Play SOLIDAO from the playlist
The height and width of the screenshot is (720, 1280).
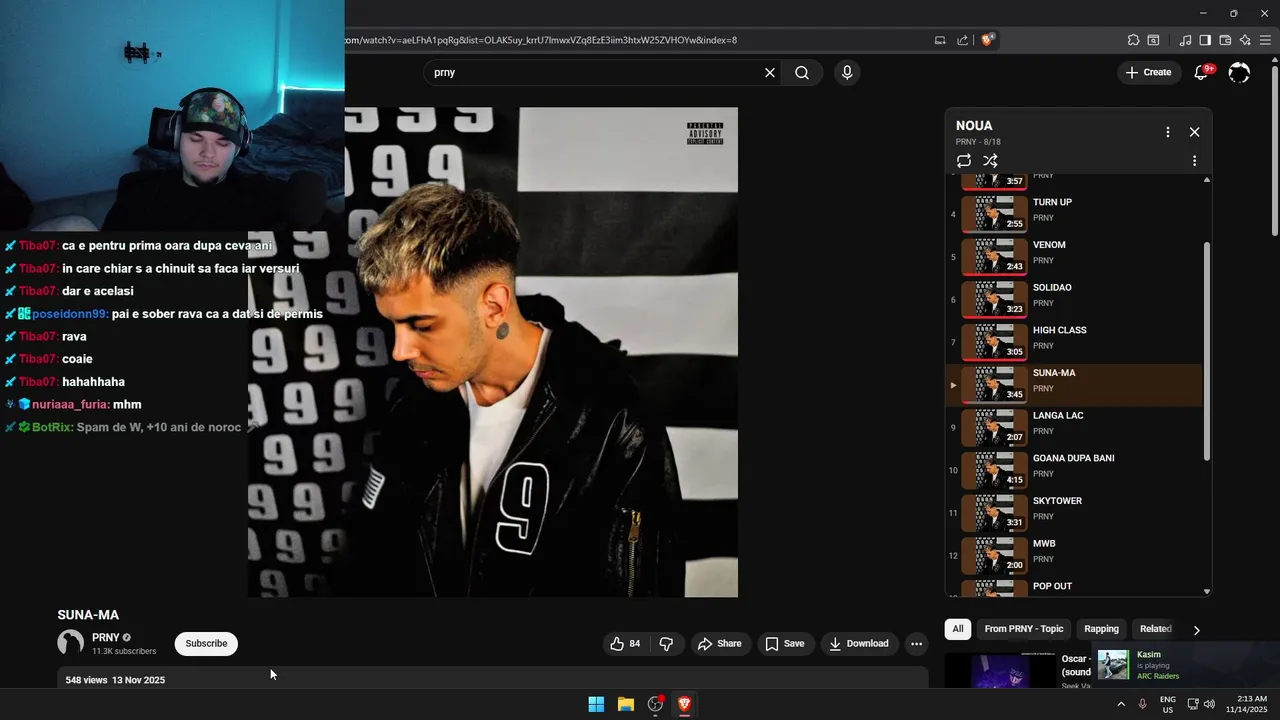[1073, 299]
